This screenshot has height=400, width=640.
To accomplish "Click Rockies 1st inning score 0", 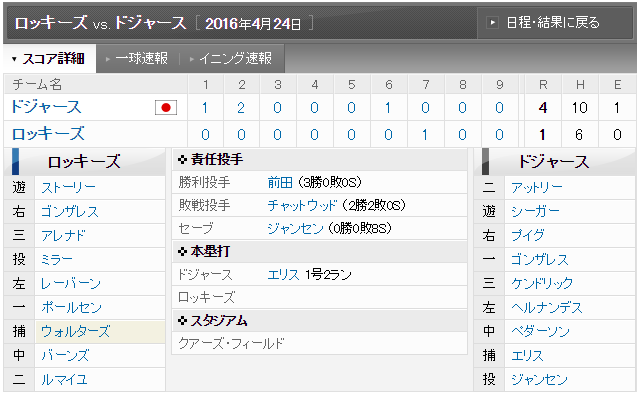I will pyautogui.click(x=205, y=134).
